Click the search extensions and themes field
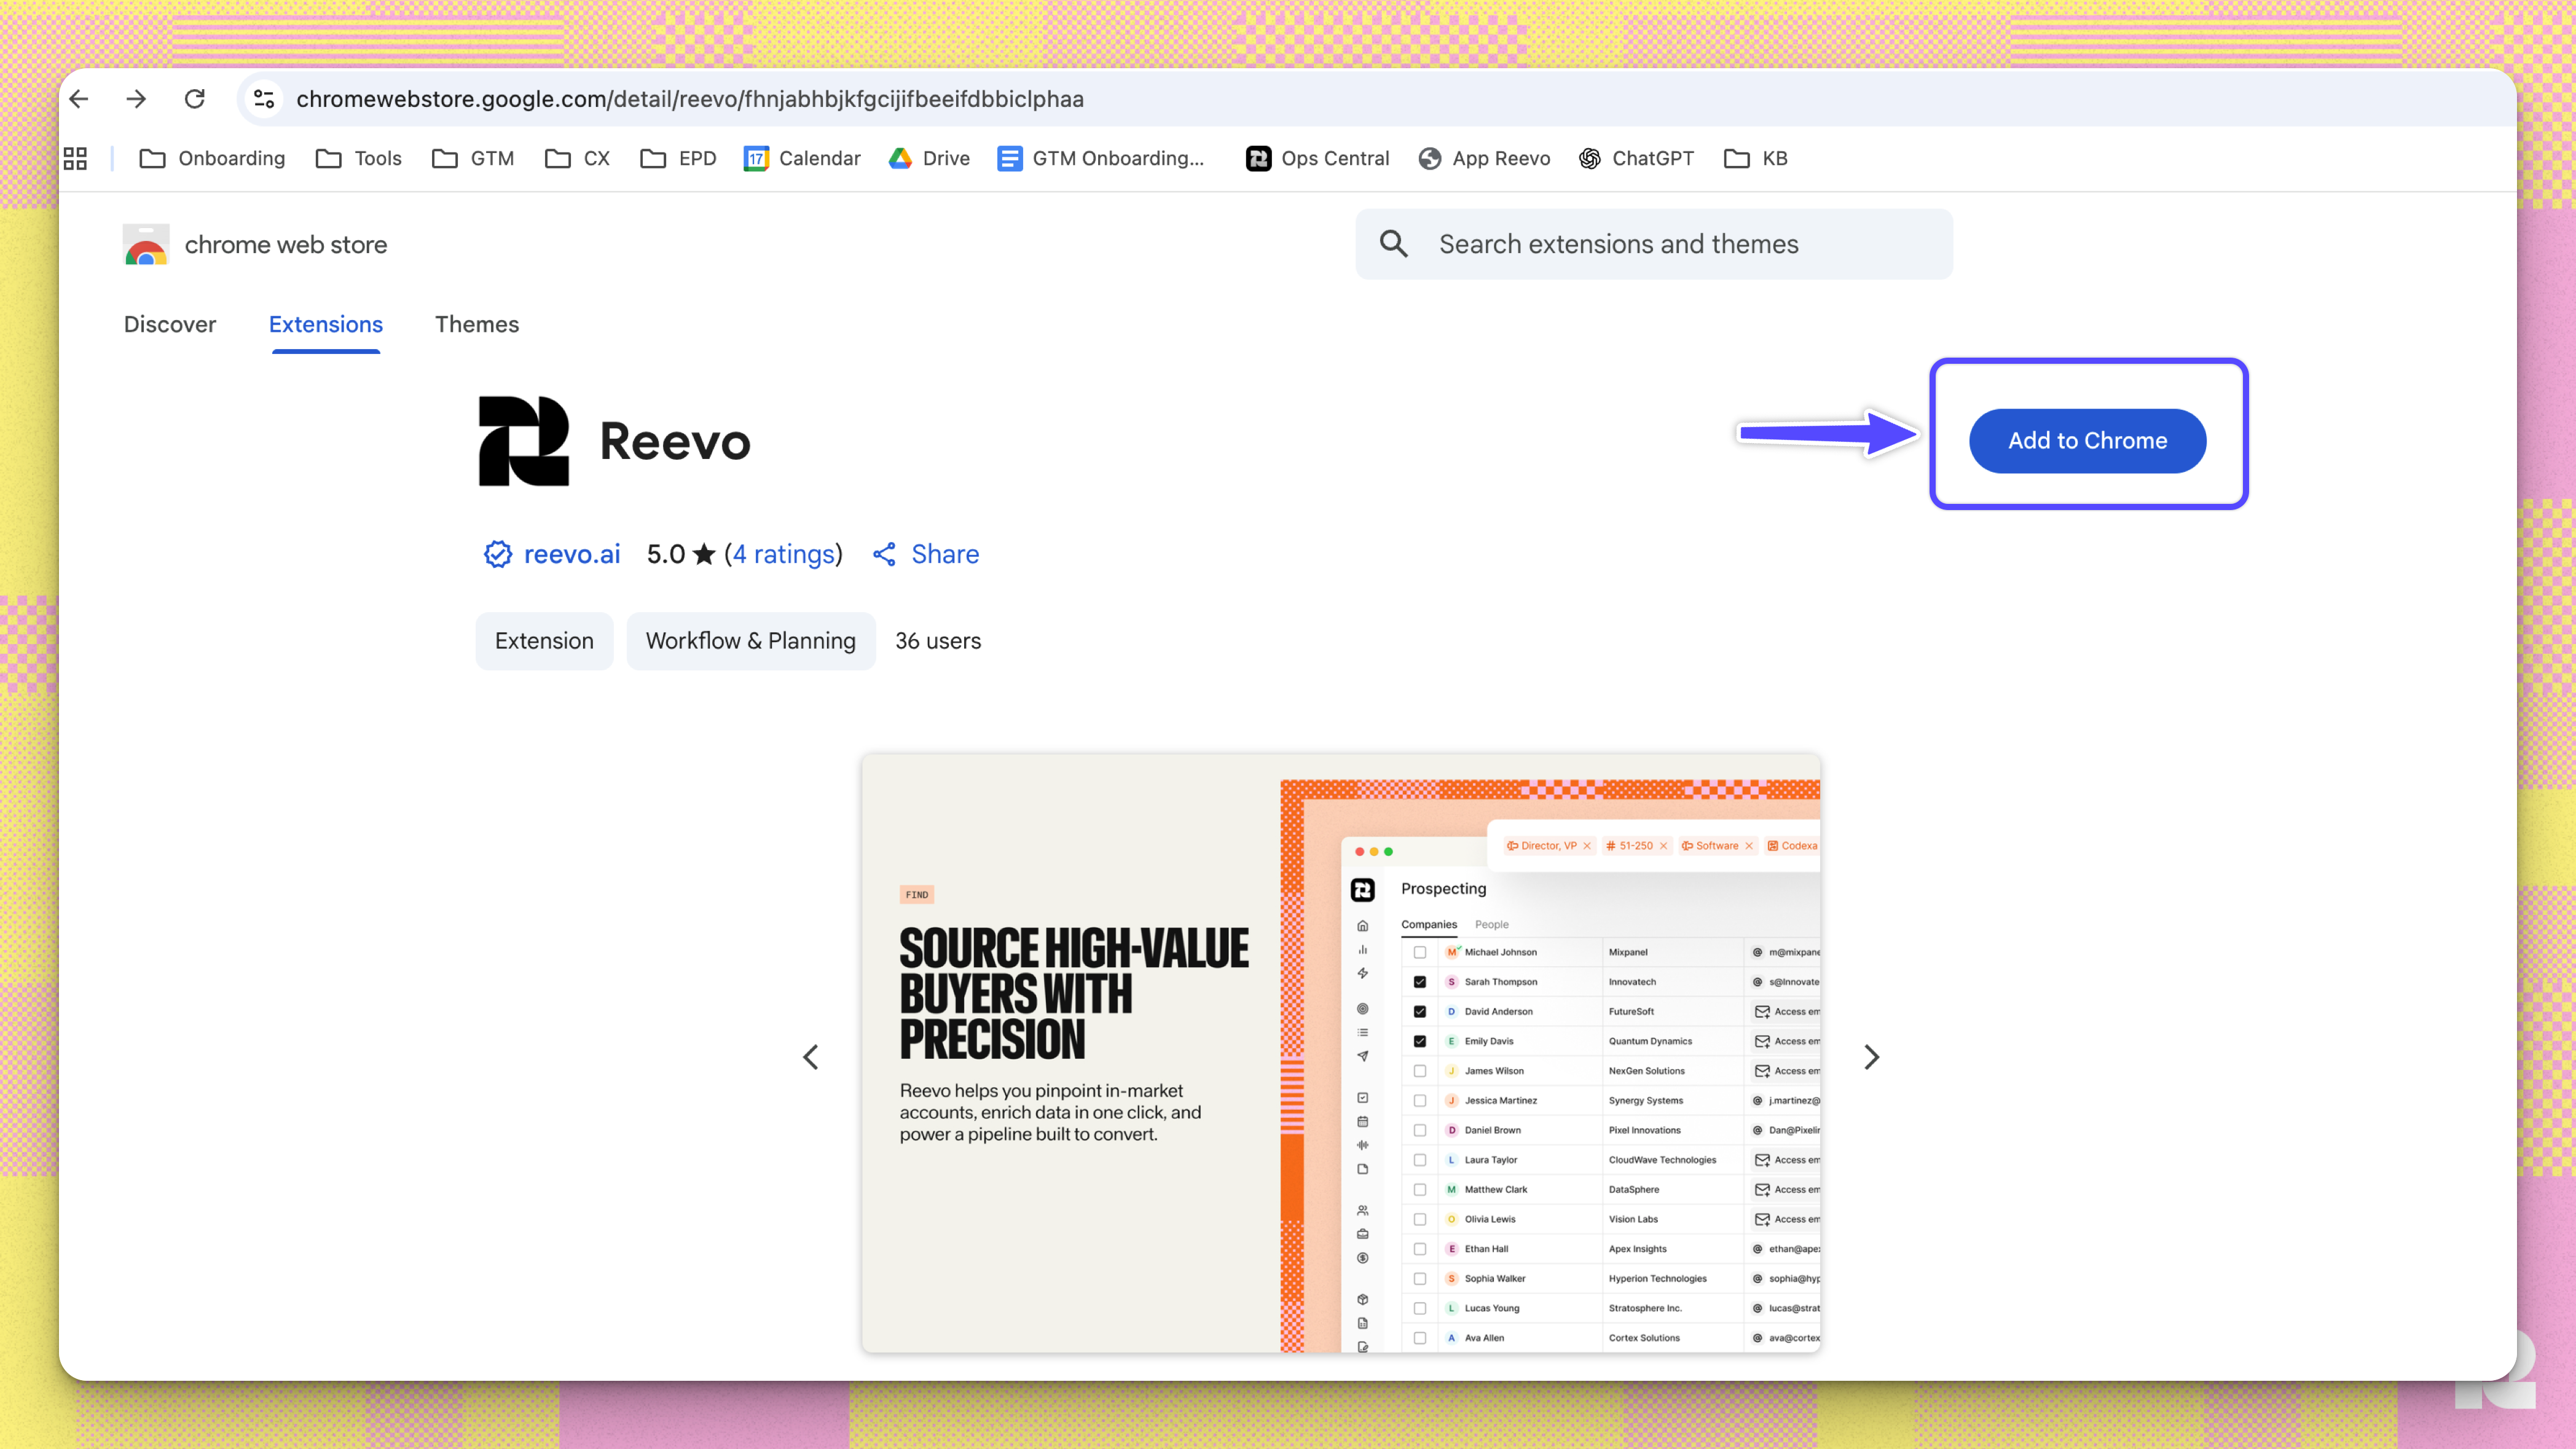Image resolution: width=2576 pixels, height=1449 pixels. (1650, 243)
